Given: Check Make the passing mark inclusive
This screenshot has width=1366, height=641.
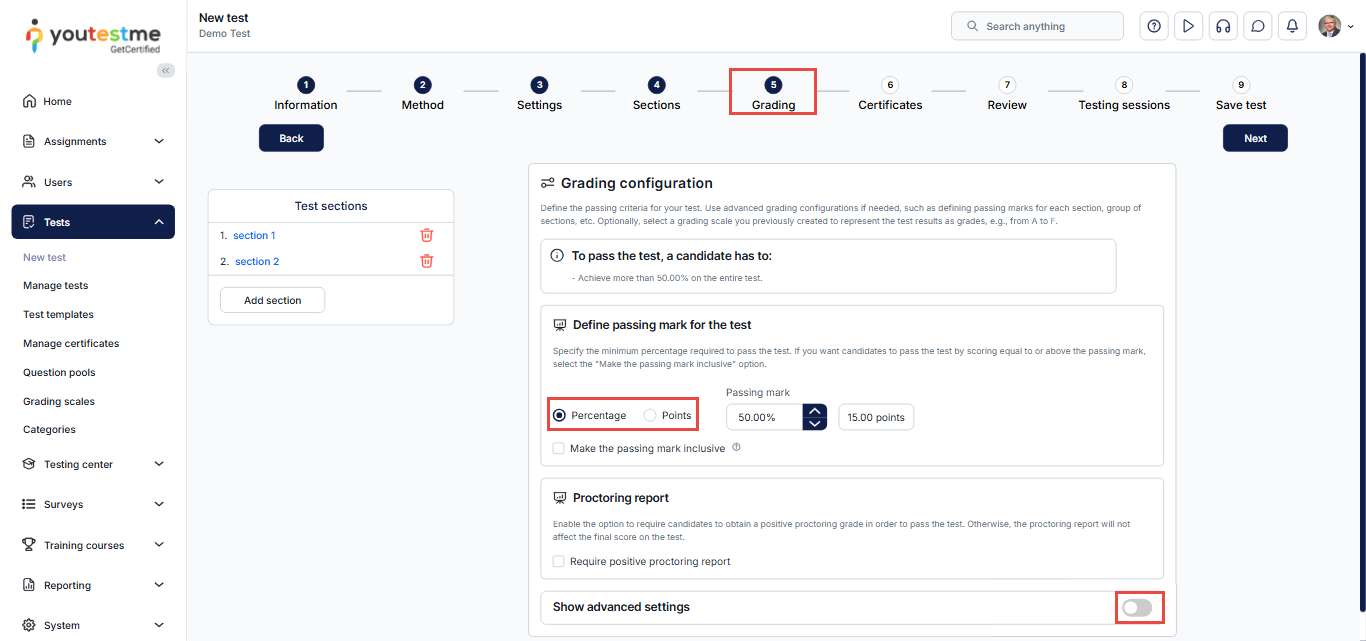Looking at the screenshot, I should (x=559, y=449).
